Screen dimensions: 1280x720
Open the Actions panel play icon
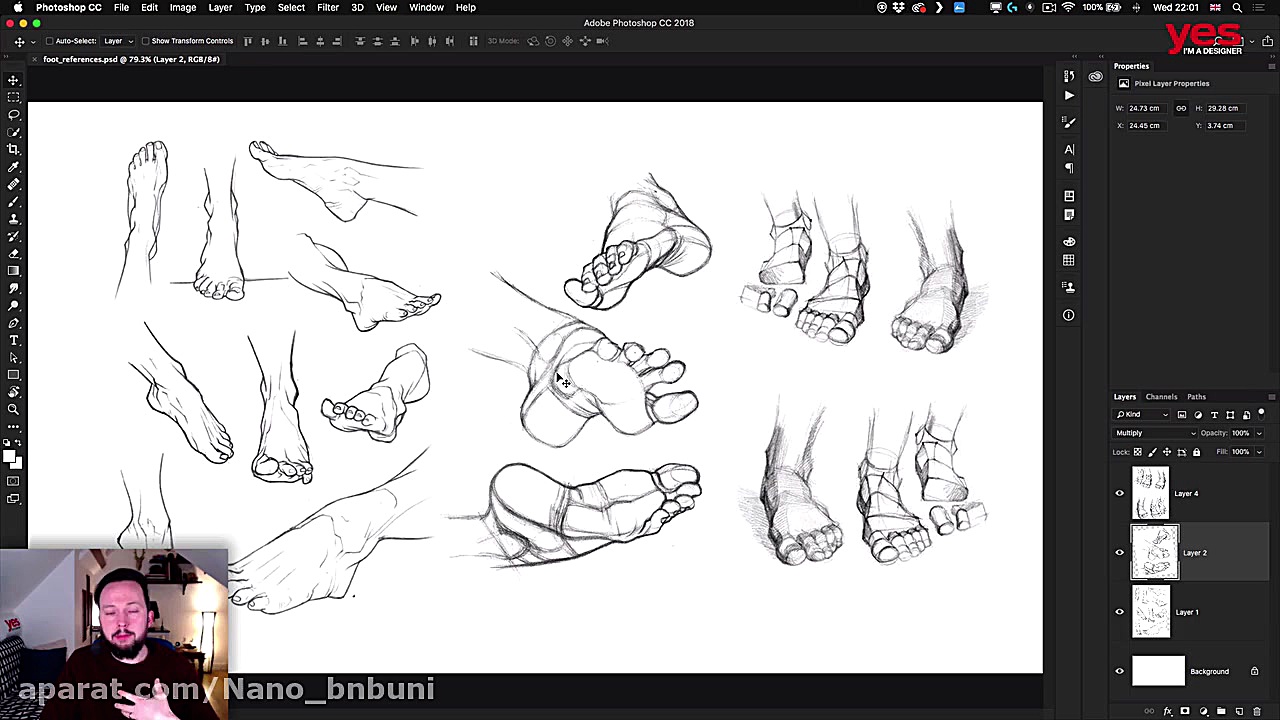[x=1069, y=96]
